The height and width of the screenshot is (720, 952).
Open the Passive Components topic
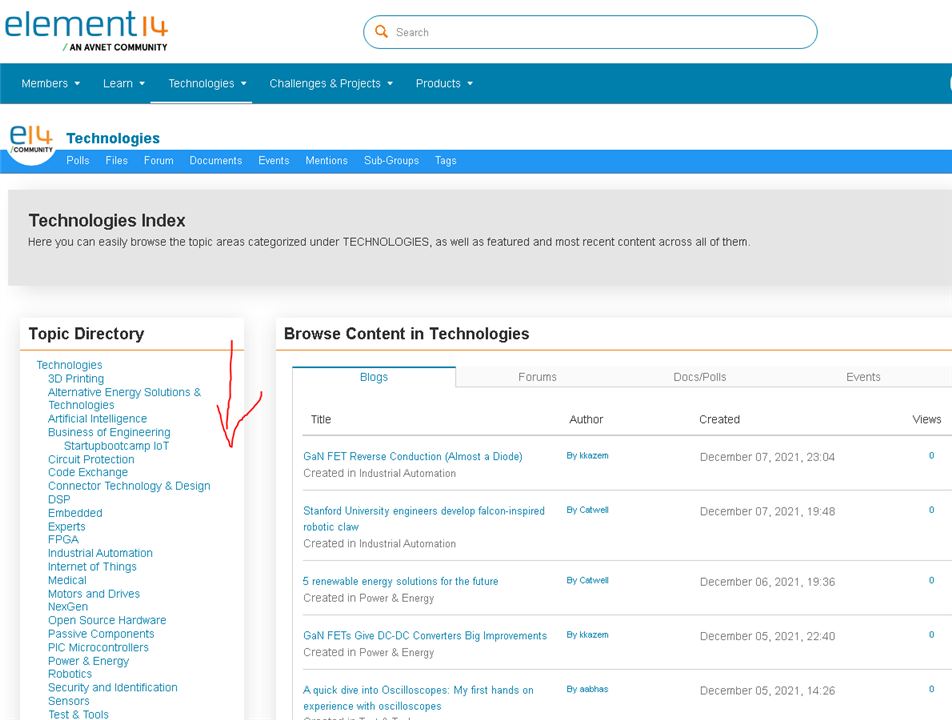point(101,634)
